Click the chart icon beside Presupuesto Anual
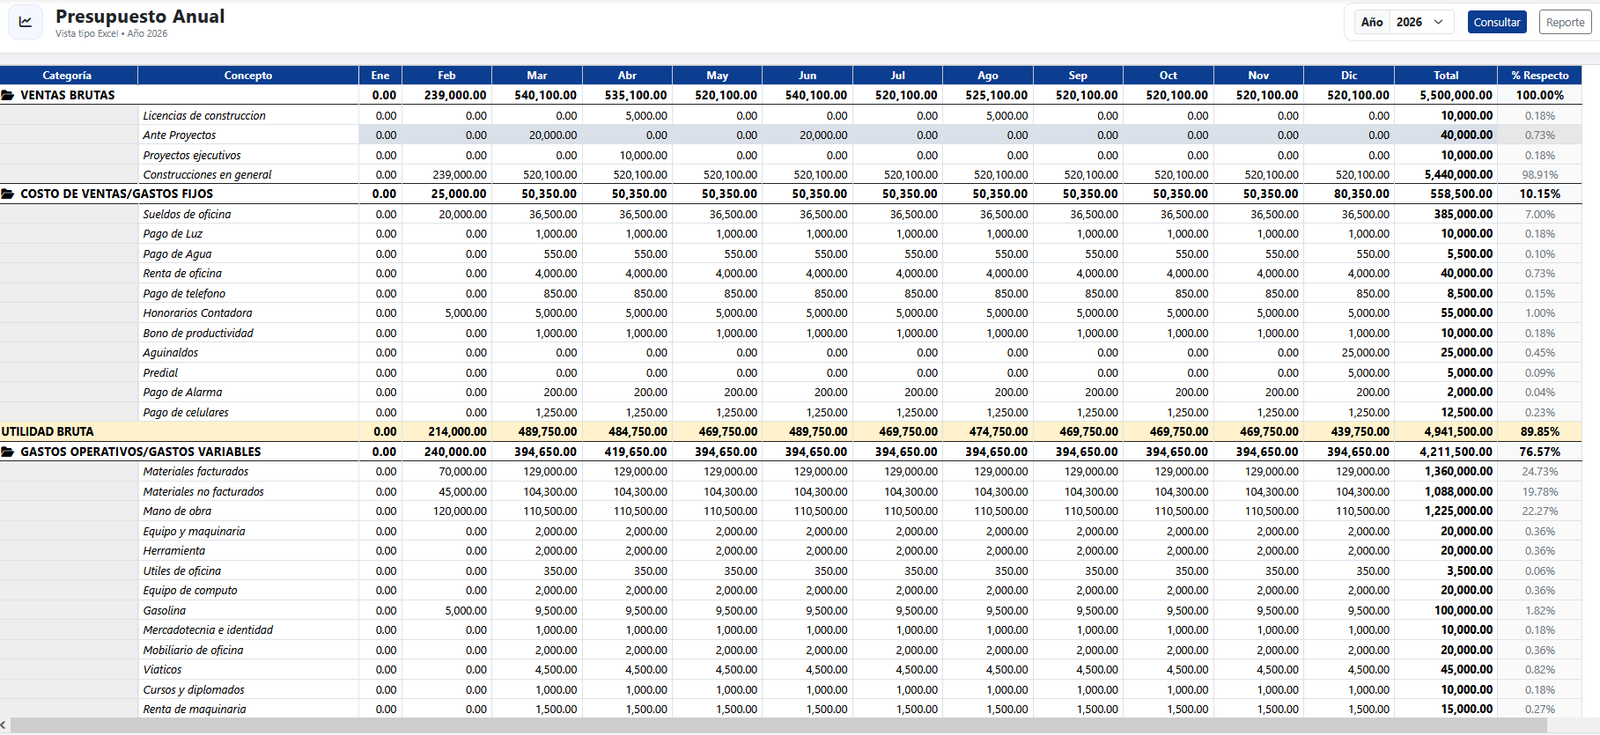The width and height of the screenshot is (1600, 735). point(25,22)
